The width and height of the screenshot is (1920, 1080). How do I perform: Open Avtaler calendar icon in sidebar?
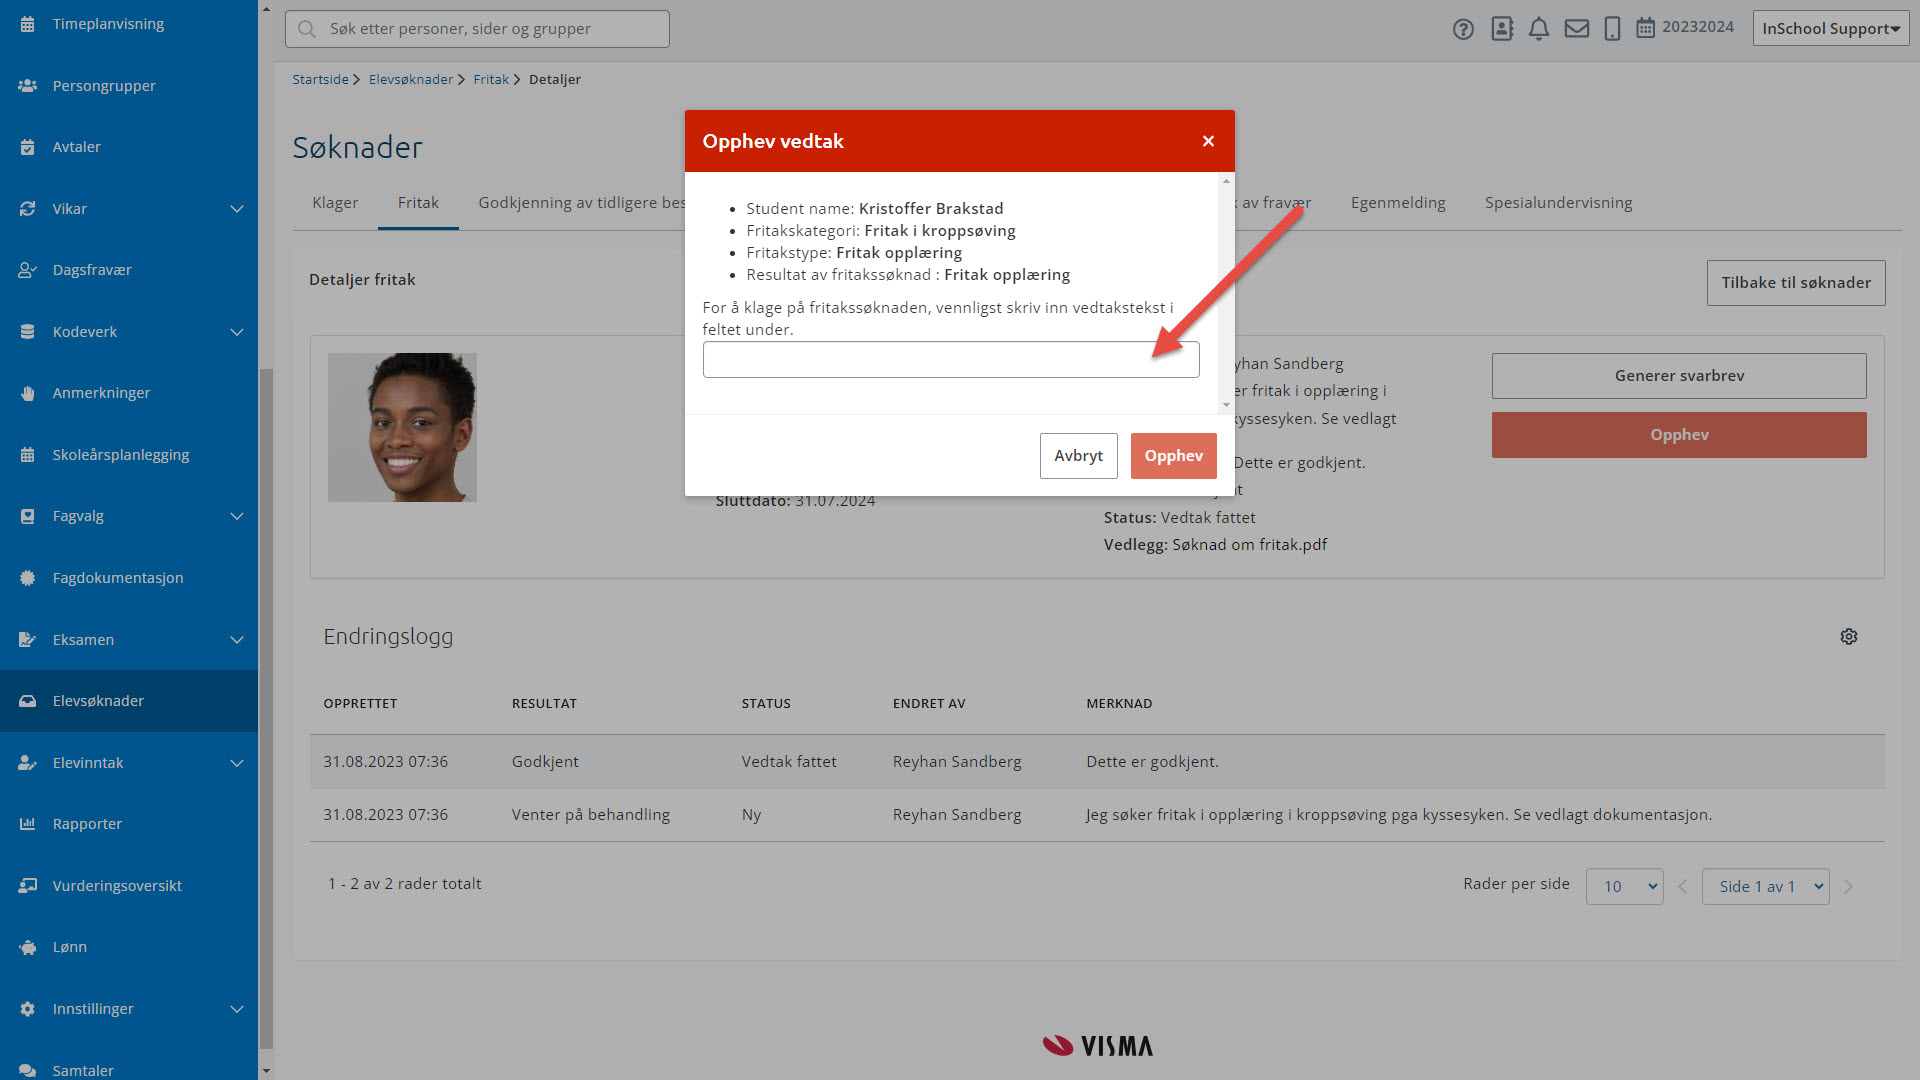click(x=28, y=147)
